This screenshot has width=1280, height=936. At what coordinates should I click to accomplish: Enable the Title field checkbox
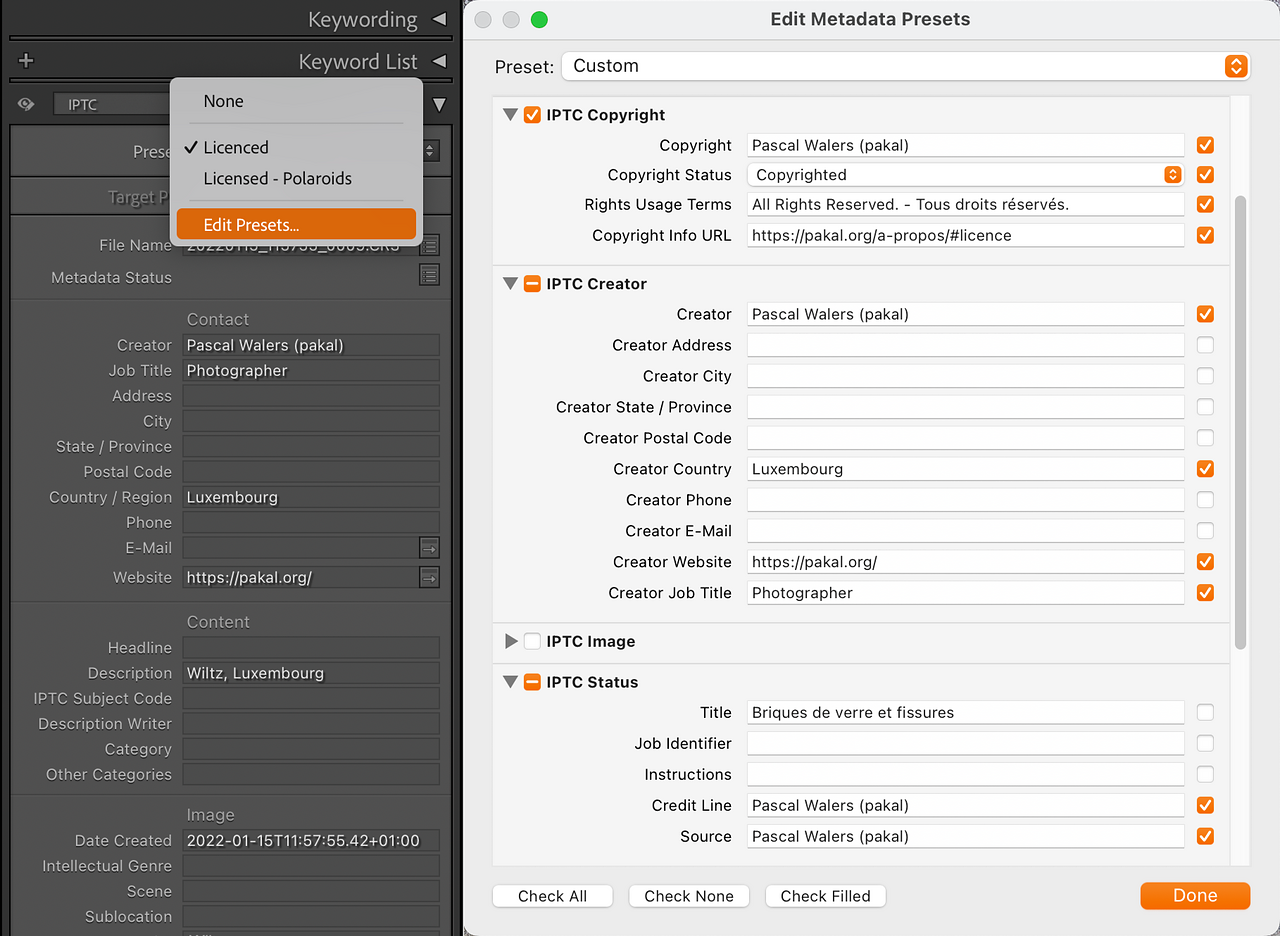click(x=1205, y=713)
